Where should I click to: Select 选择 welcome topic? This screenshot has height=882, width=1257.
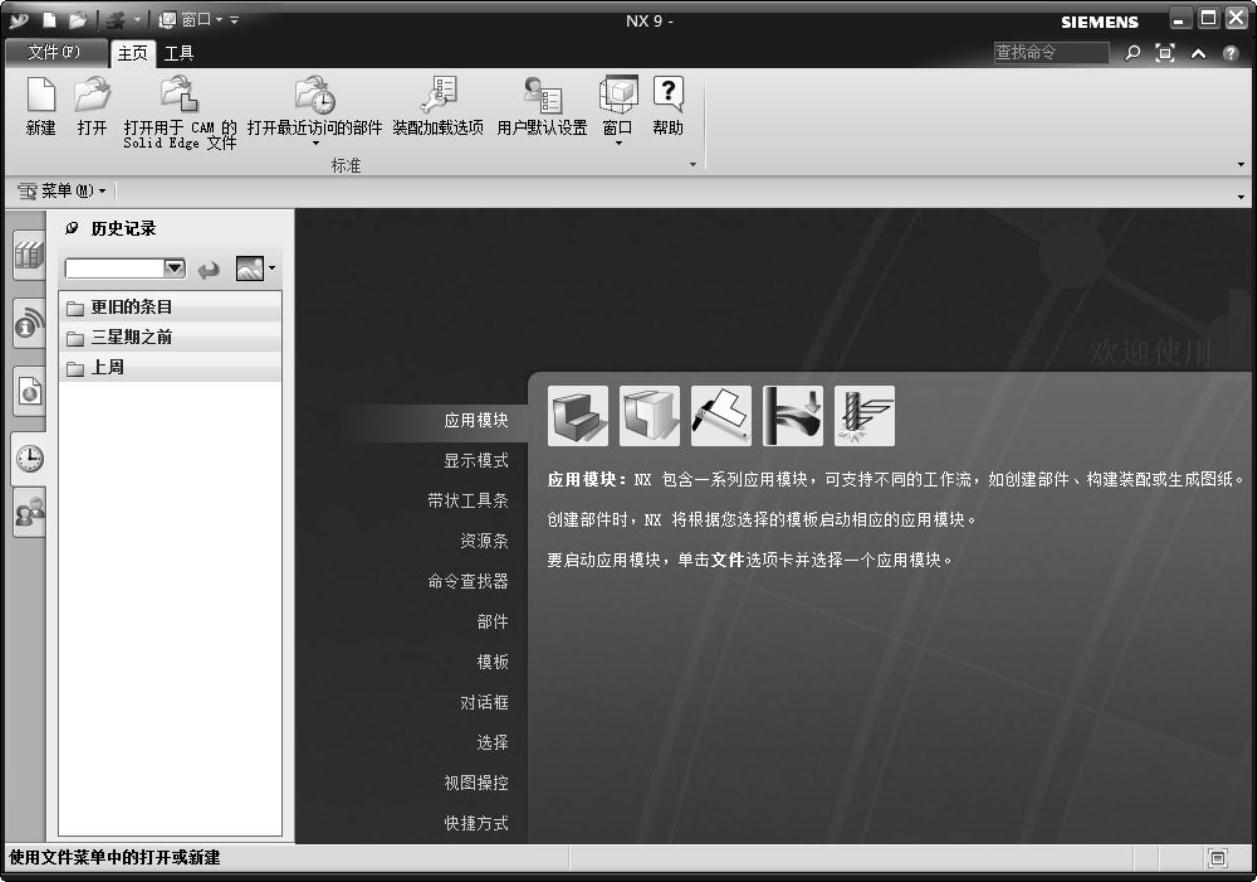(493, 743)
